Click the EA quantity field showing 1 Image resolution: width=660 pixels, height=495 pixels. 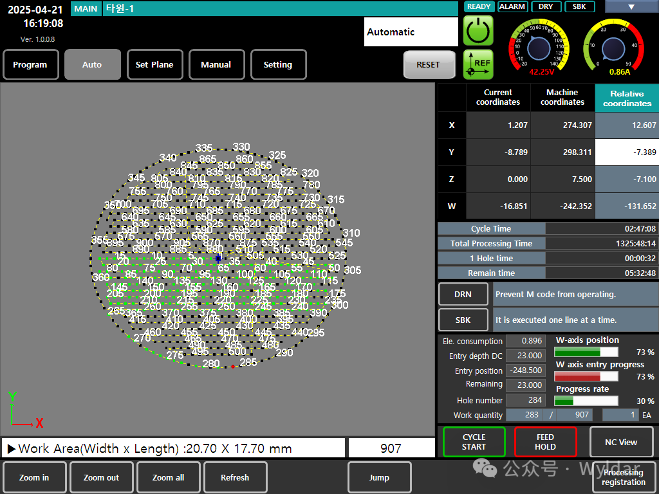point(621,415)
